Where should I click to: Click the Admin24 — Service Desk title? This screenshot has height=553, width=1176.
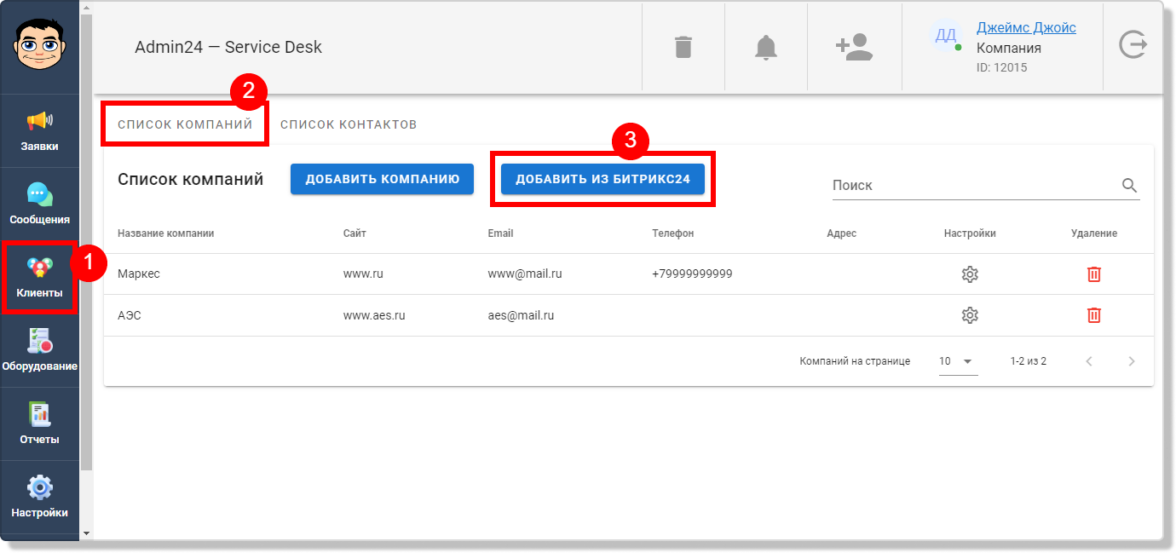[228, 47]
